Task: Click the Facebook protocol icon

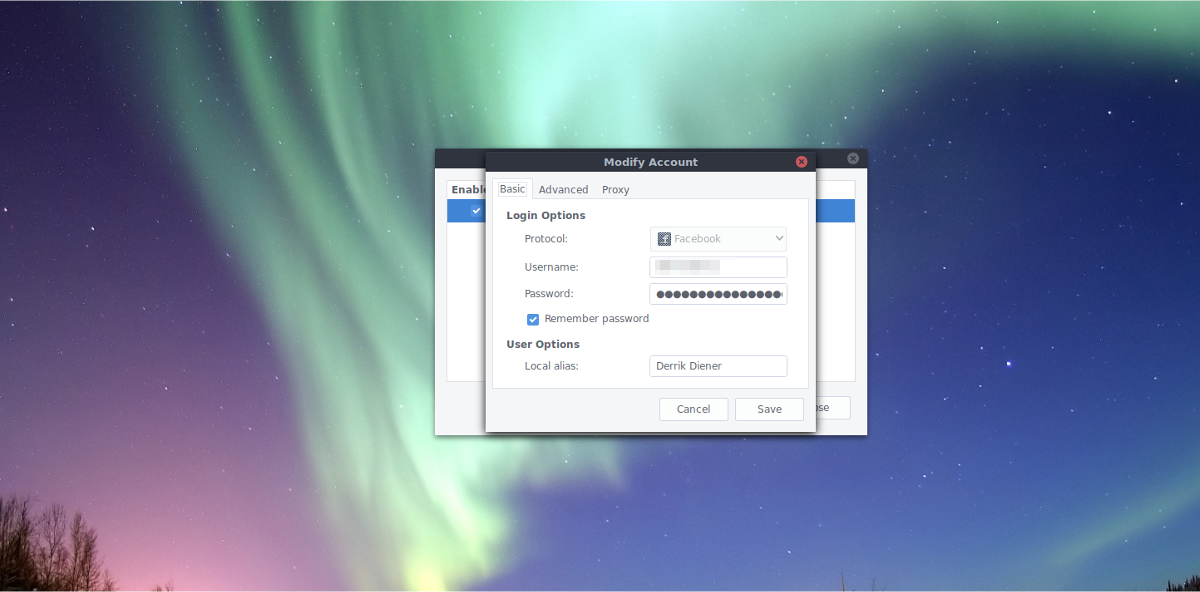Action: pos(662,238)
